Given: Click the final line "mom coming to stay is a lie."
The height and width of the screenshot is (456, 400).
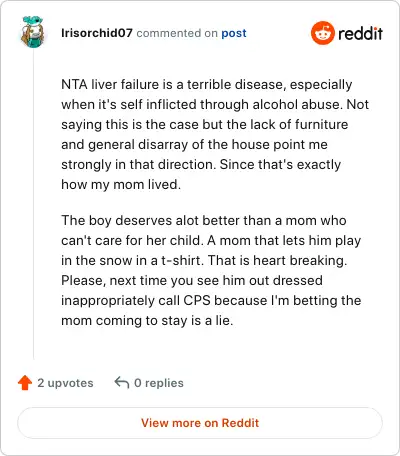Looking at the screenshot, I should (147, 321).
